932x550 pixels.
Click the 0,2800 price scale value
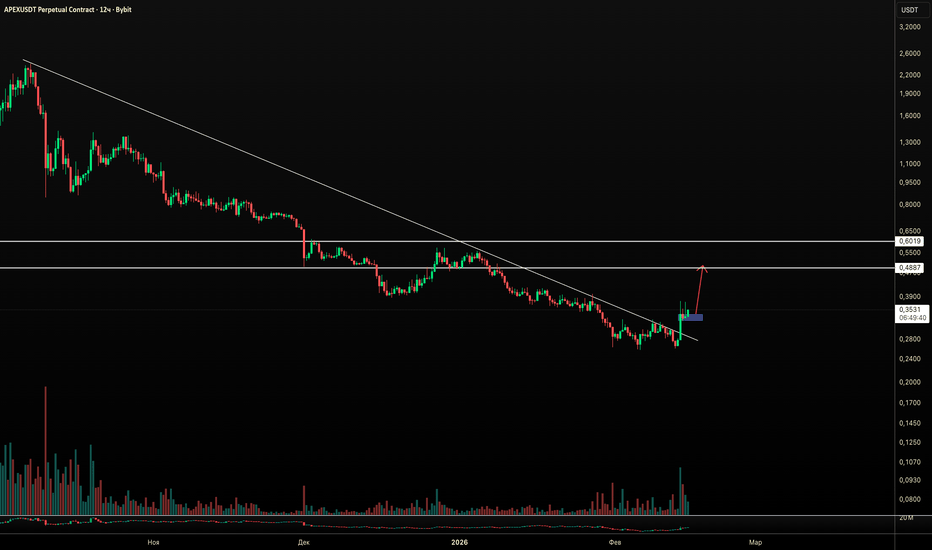(x=910, y=339)
